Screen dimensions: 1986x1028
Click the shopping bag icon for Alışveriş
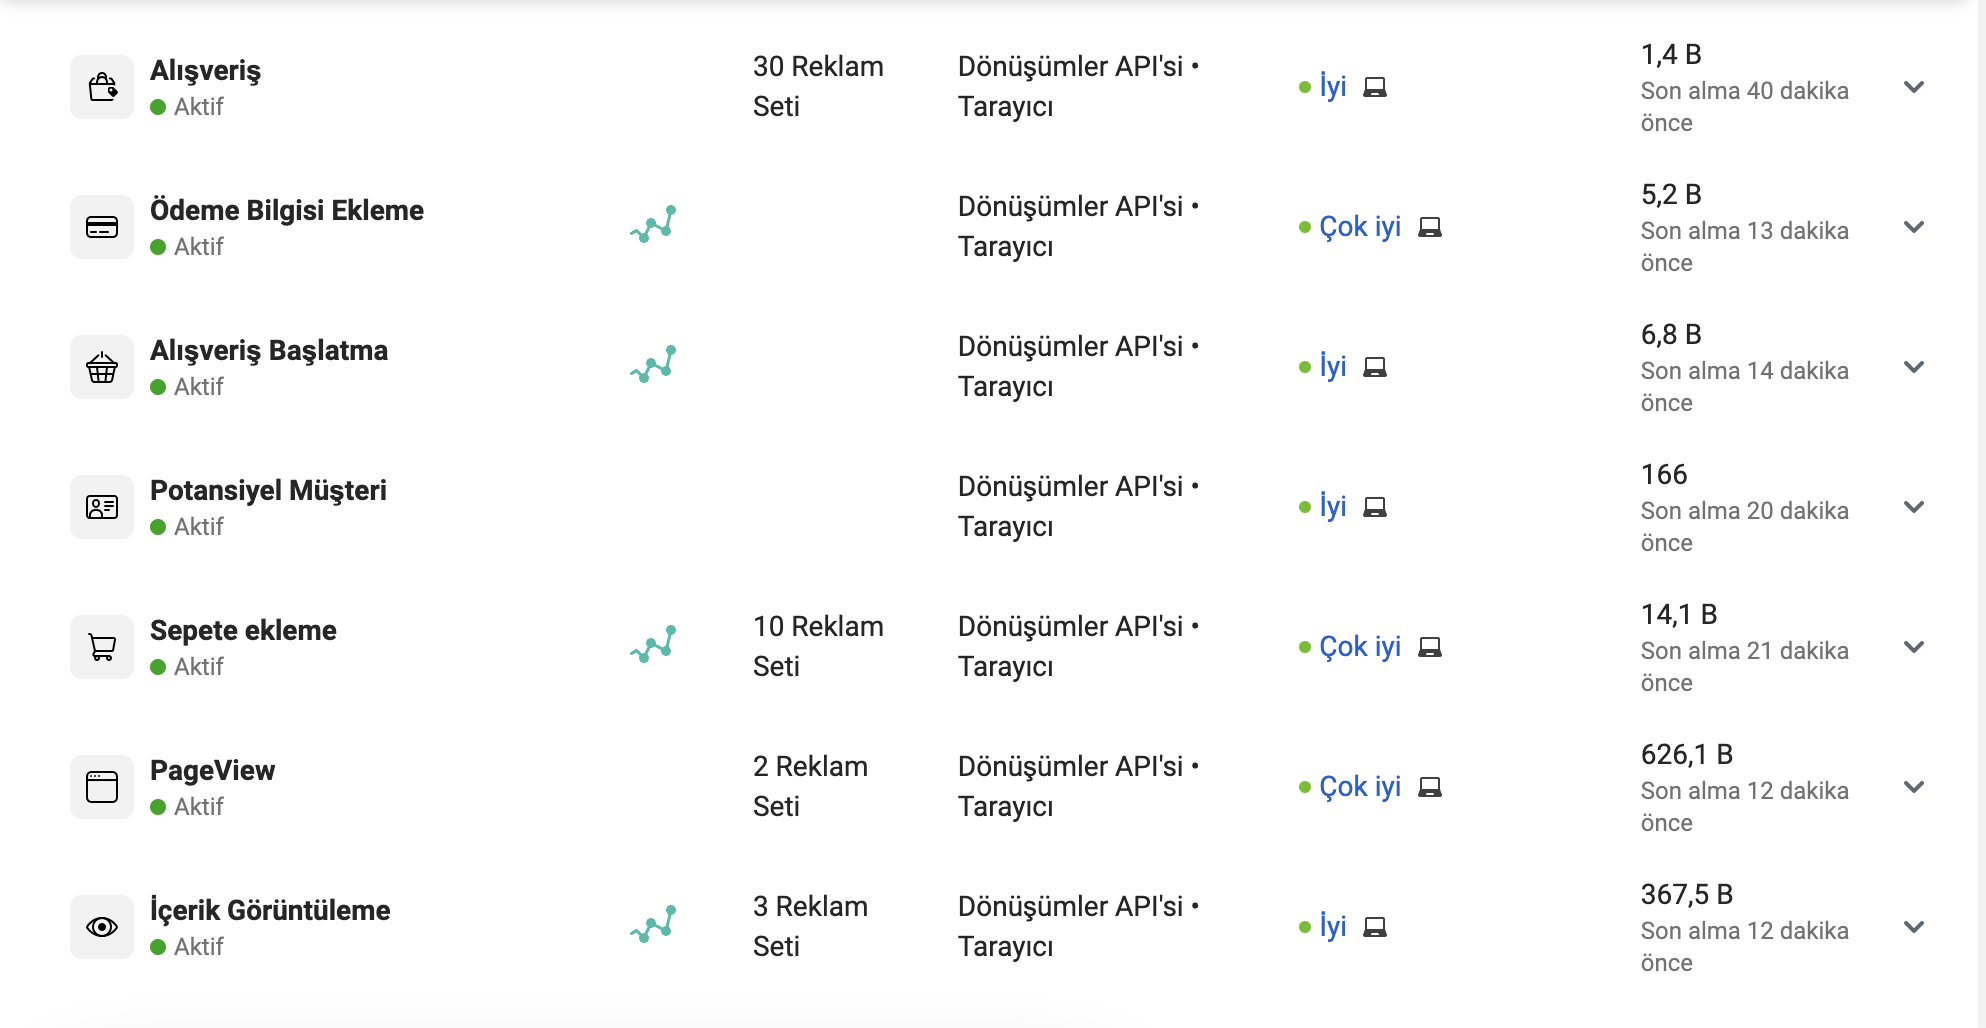click(x=102, y=87)
